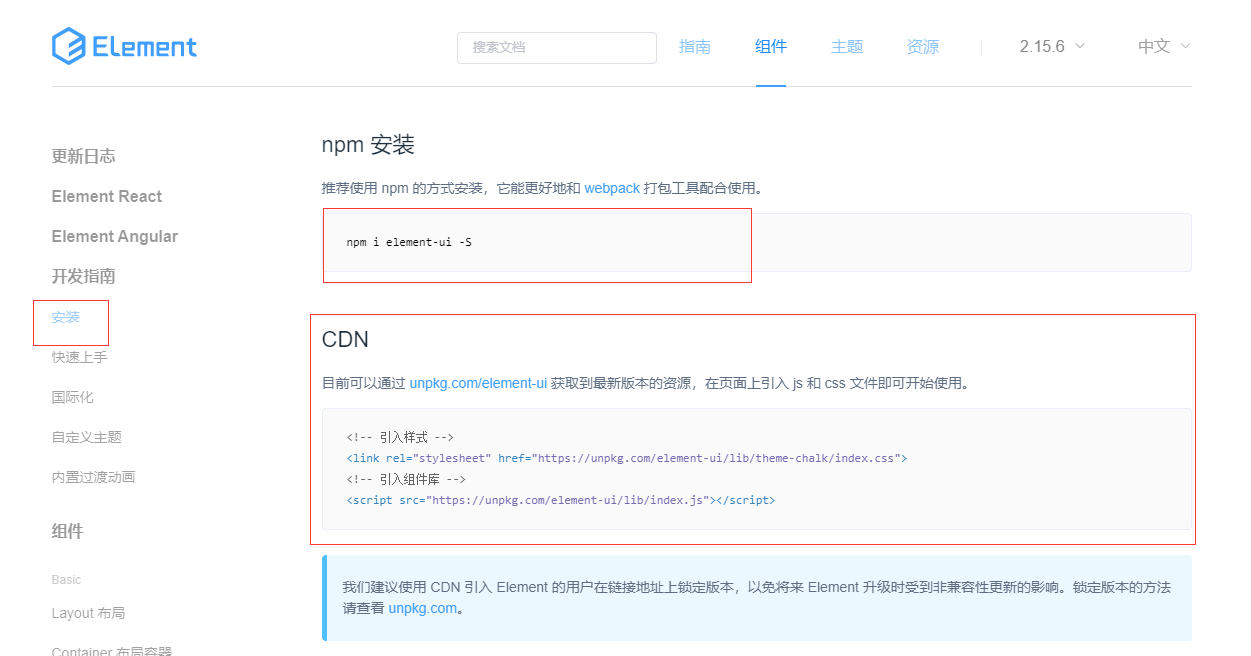Image resolution: width=1251 pixels, height=656 pixels.
Task: Select 自定义主题 in the sidebar
Action: (x=87, y=437)
